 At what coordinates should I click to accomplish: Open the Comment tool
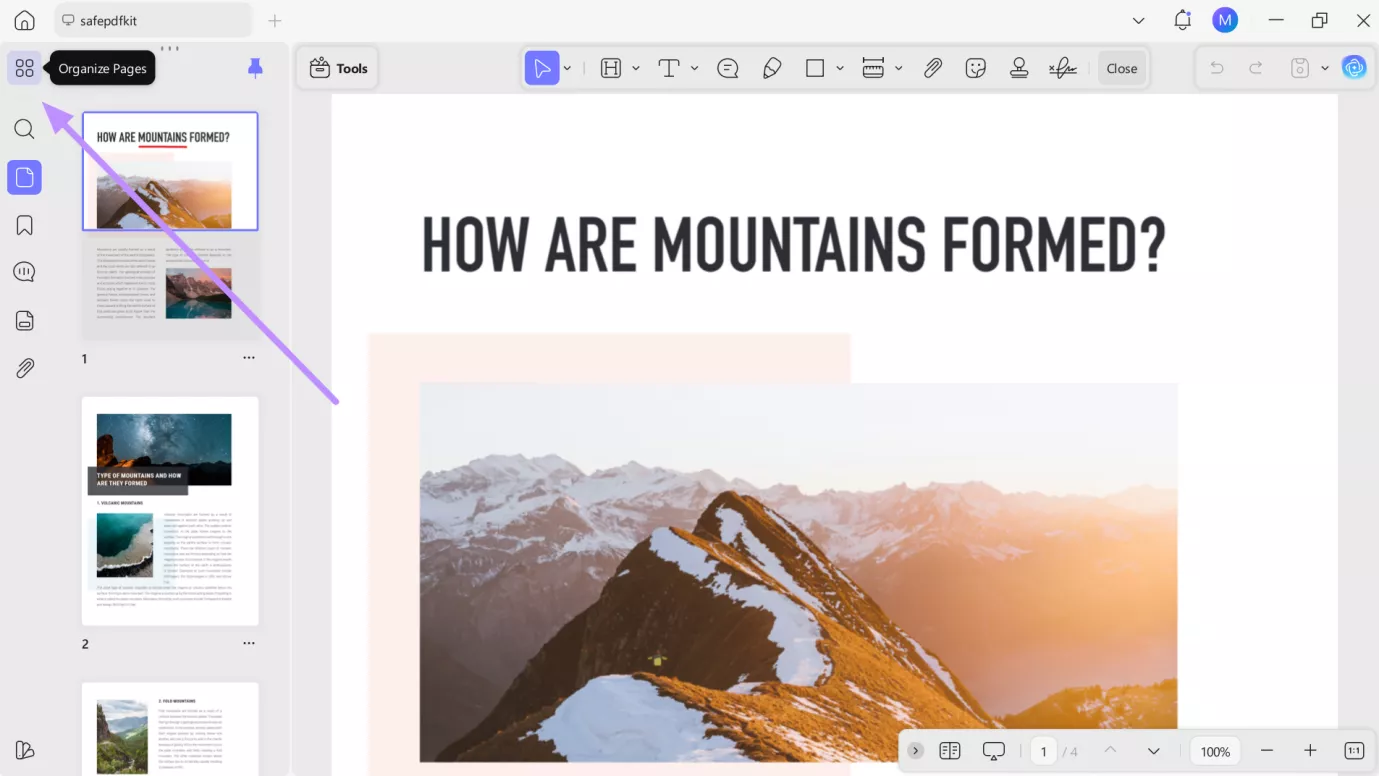(727, 68)
